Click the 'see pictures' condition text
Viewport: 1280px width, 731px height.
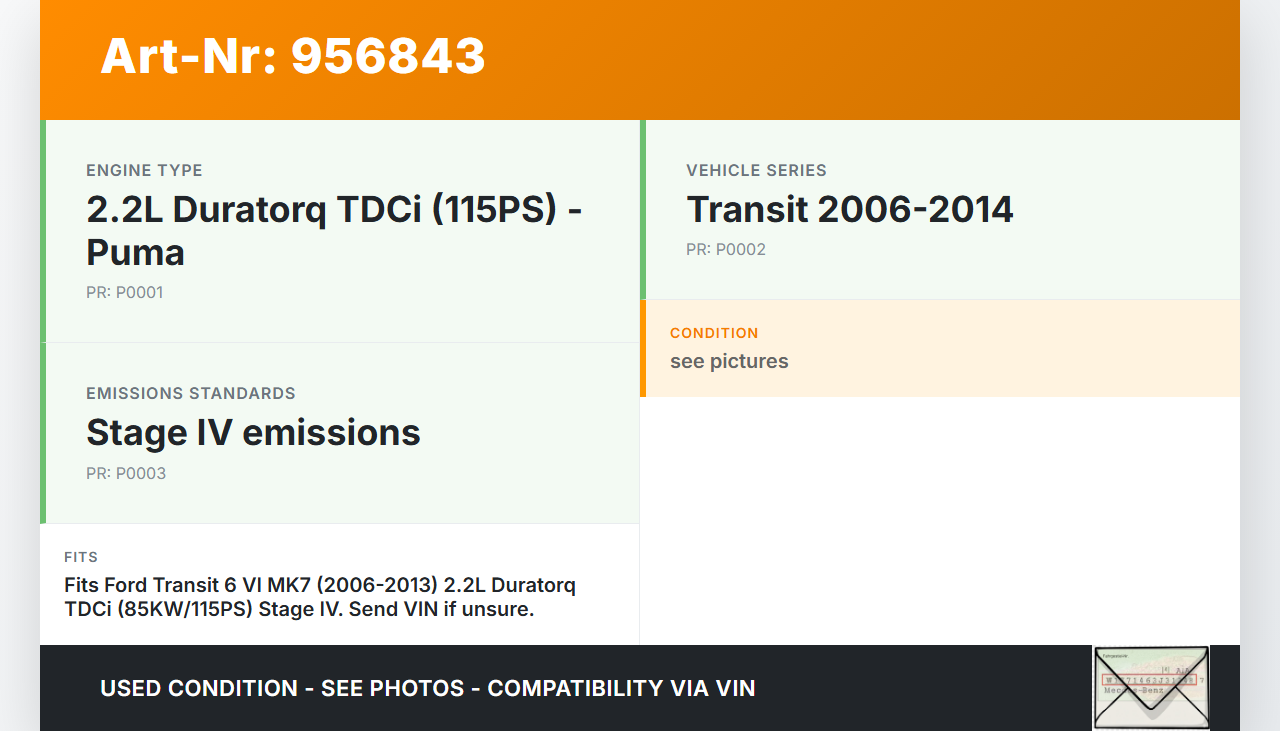[729, 361]
